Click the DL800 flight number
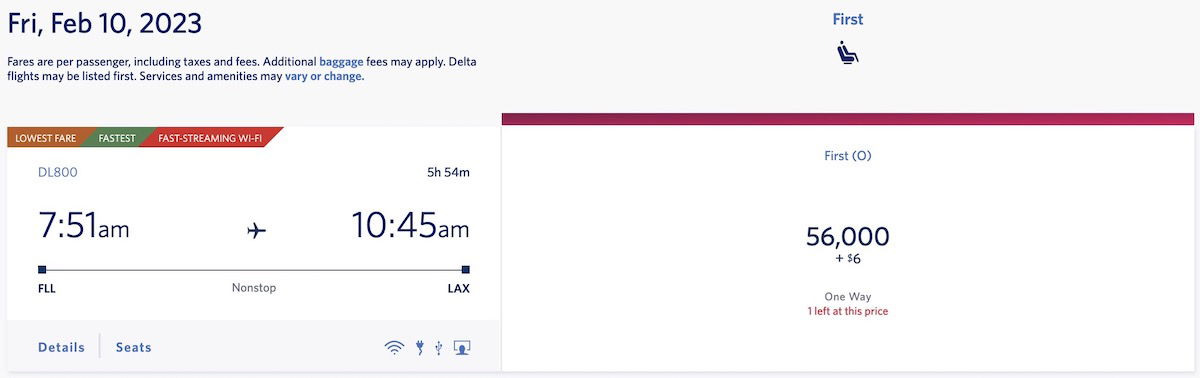Screen dimensions: 1200x378 (x=57, y=172)
